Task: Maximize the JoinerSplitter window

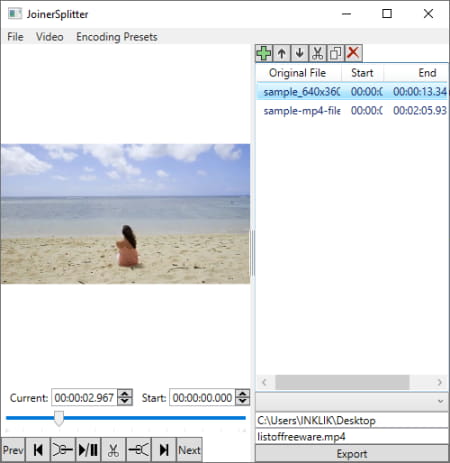Action: pyautogui.click(x=387, y=14)
